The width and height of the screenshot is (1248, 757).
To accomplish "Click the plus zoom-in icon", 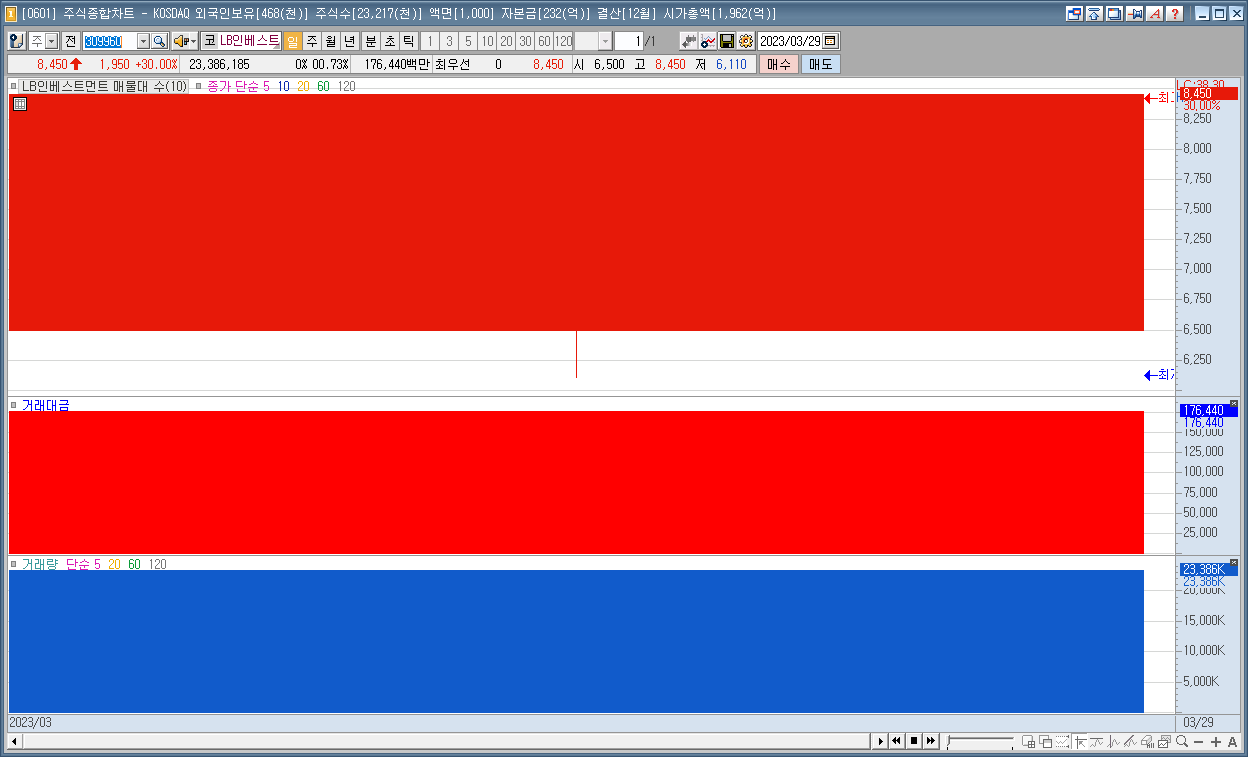I will click(1215, 741).
